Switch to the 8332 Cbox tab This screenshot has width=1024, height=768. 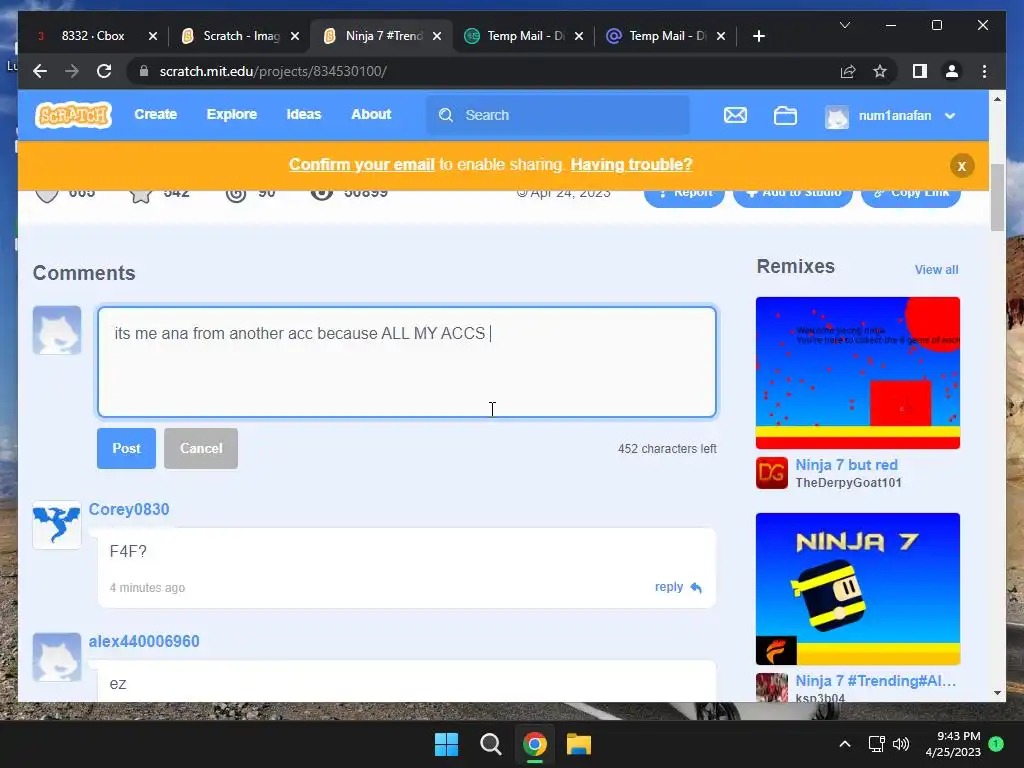[92, 36]
